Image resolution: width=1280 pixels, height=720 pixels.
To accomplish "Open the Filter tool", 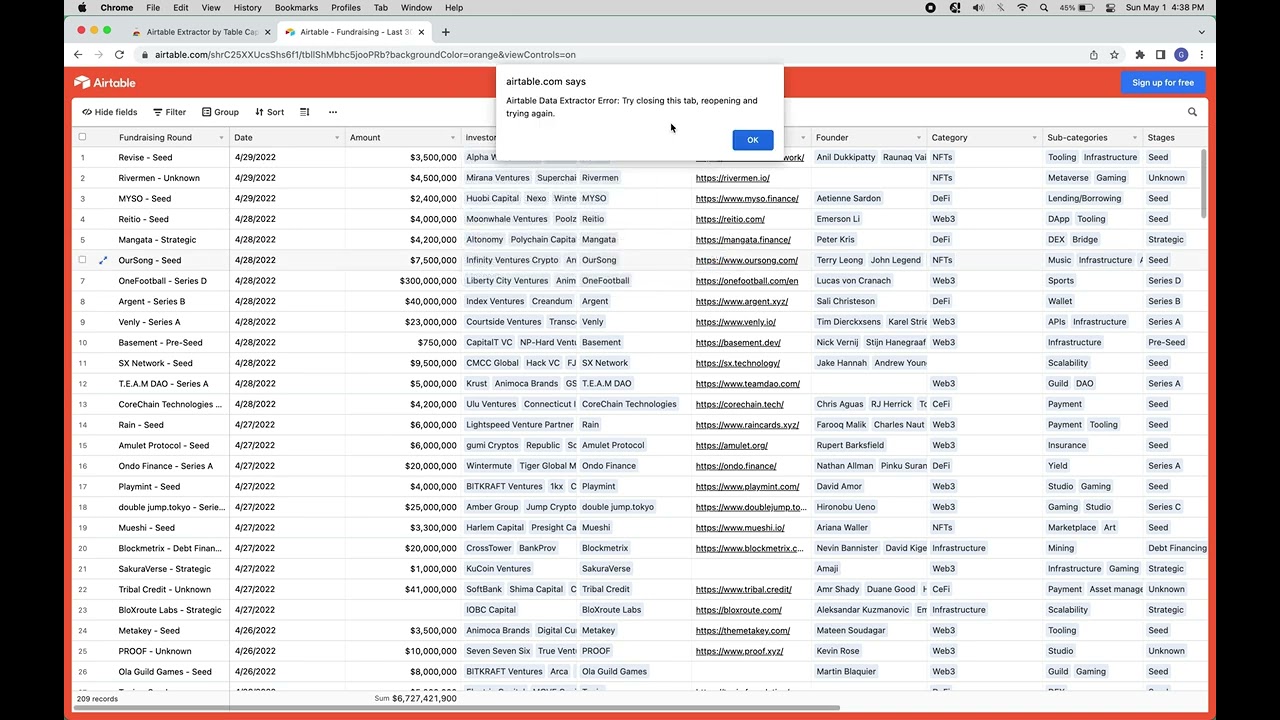I will (x=169, y=112).
